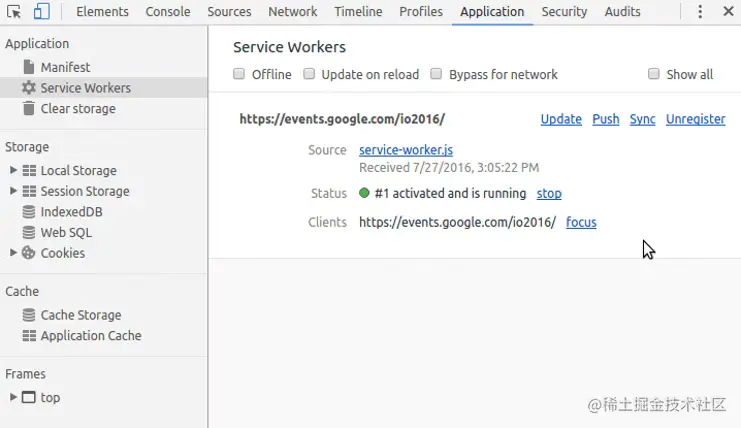Expand the Cookies tree node

(13, 253)
